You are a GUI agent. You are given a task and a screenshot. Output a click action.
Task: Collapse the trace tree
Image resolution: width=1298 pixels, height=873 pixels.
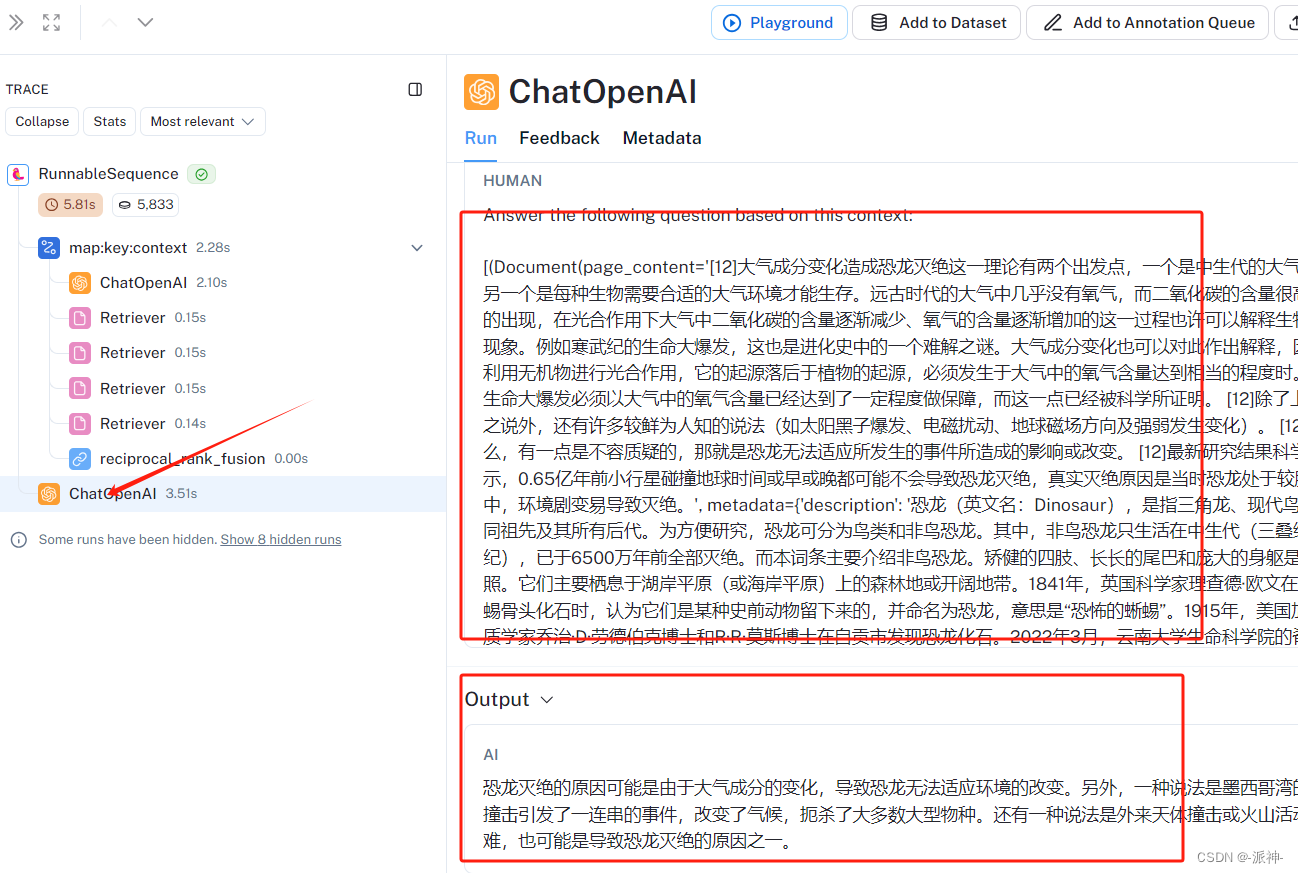point(42,121)
